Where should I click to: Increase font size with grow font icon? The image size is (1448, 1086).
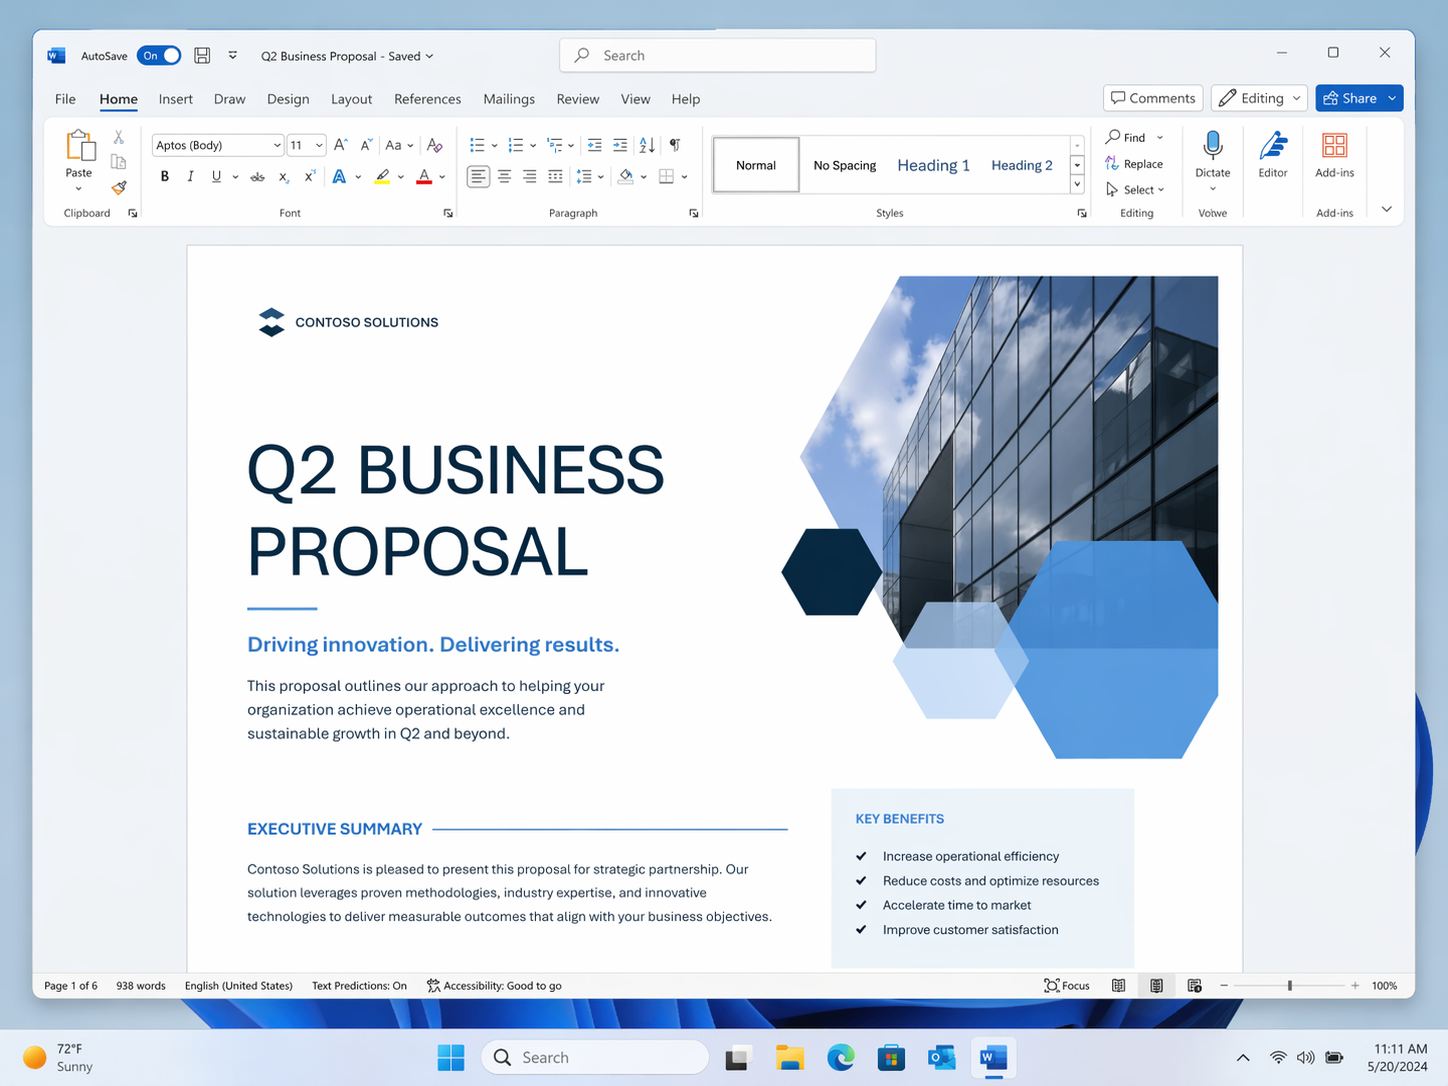click(x=341, y=145)
